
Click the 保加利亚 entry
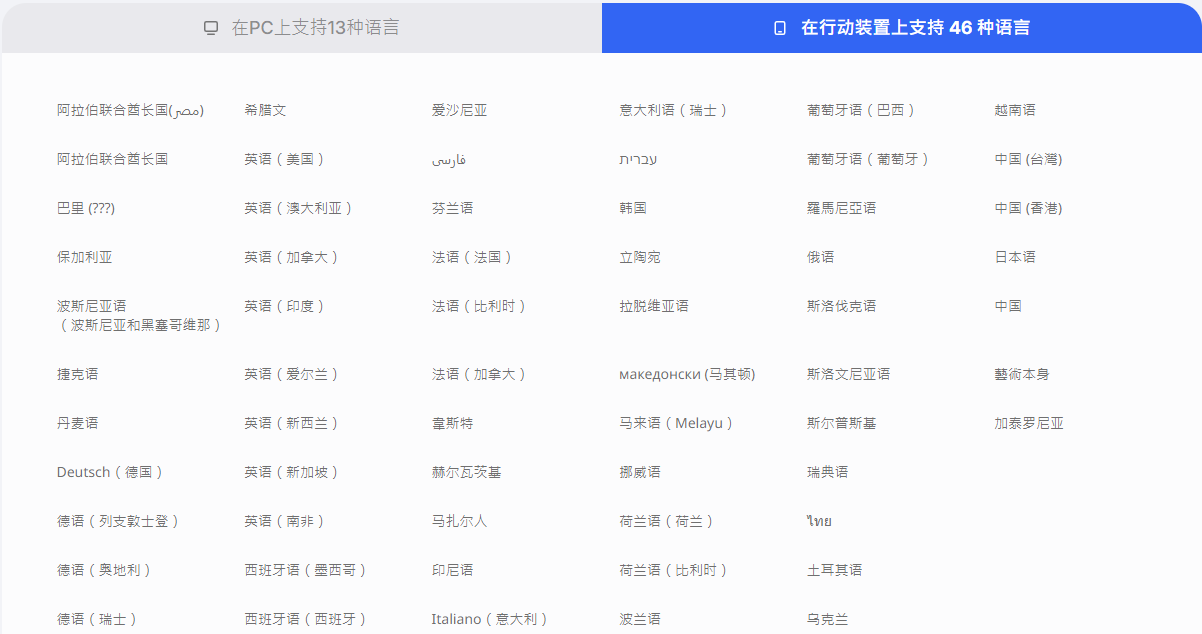point(85,257)
